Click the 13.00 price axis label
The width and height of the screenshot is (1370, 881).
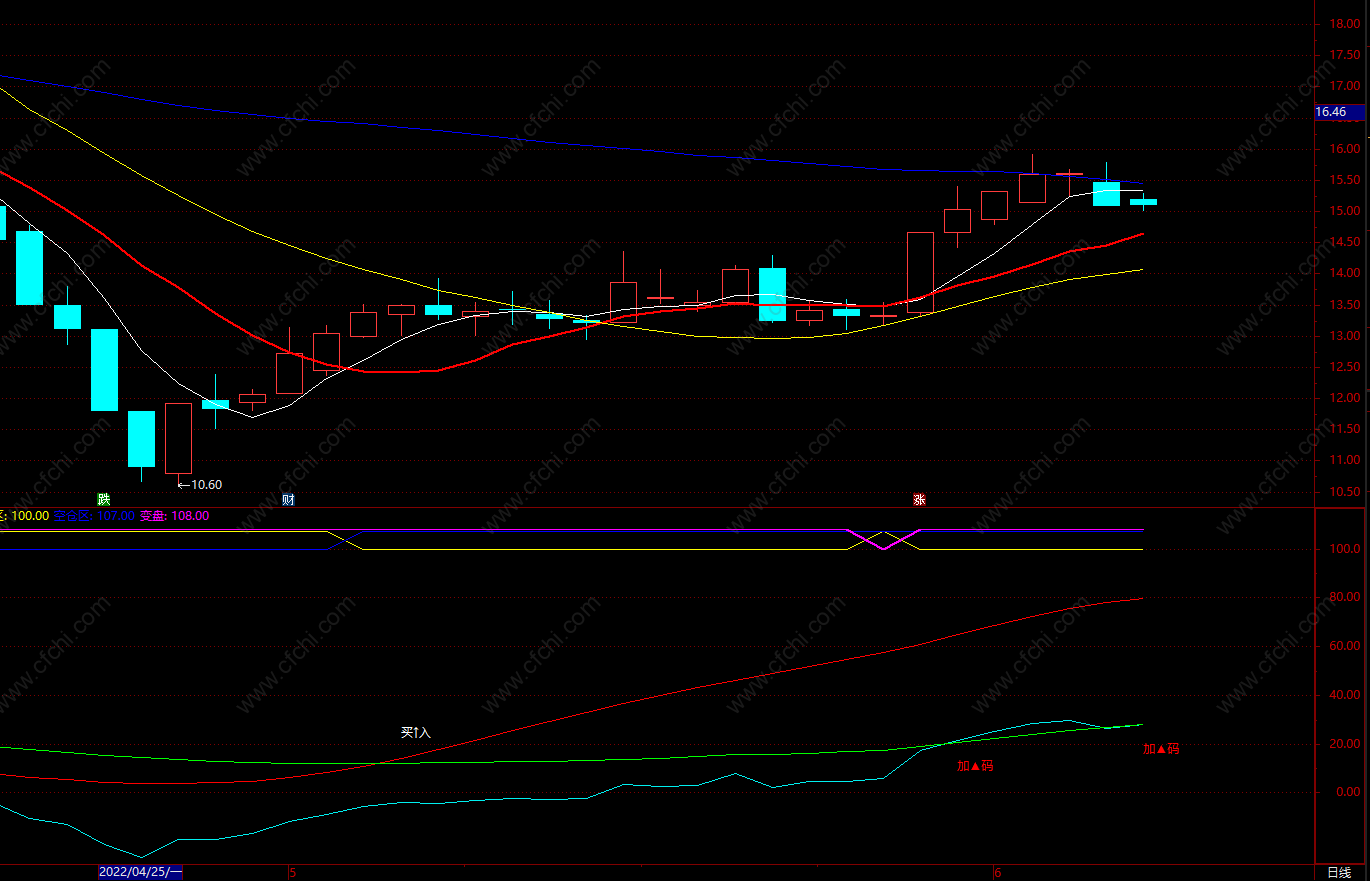pos(1344,336)
